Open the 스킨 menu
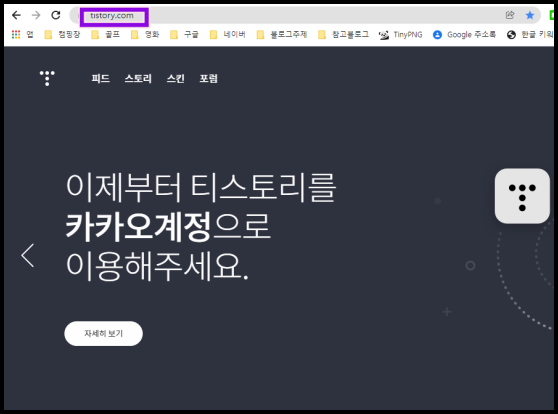Screen dimensions: 558x414 point(176,78)
